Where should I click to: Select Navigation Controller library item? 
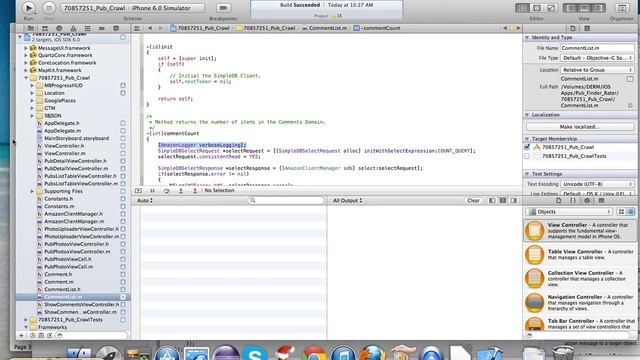[x=580, y=302]
